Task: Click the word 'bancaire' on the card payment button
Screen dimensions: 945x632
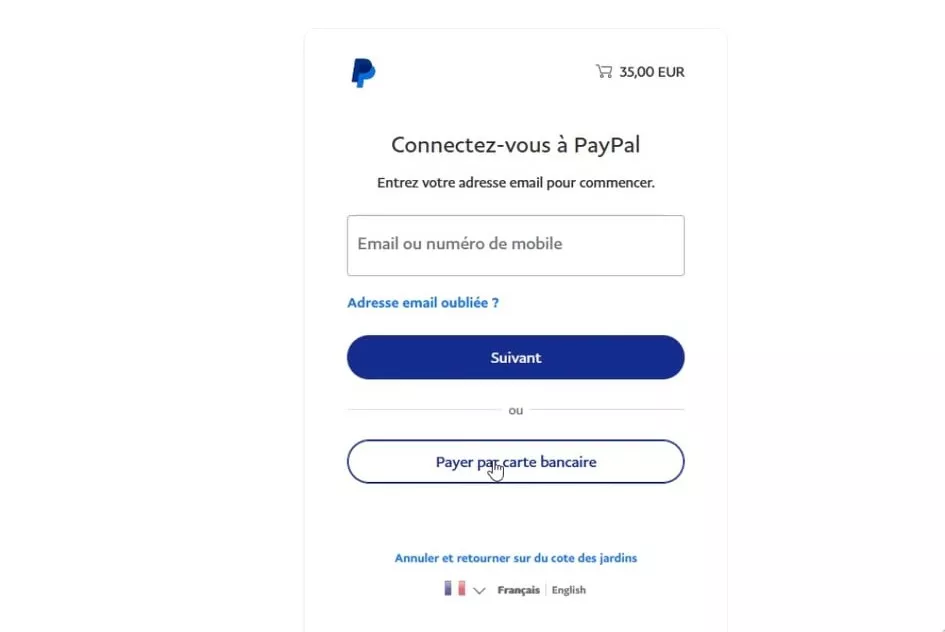Action: pyautogui.click(x=568, y=461)
